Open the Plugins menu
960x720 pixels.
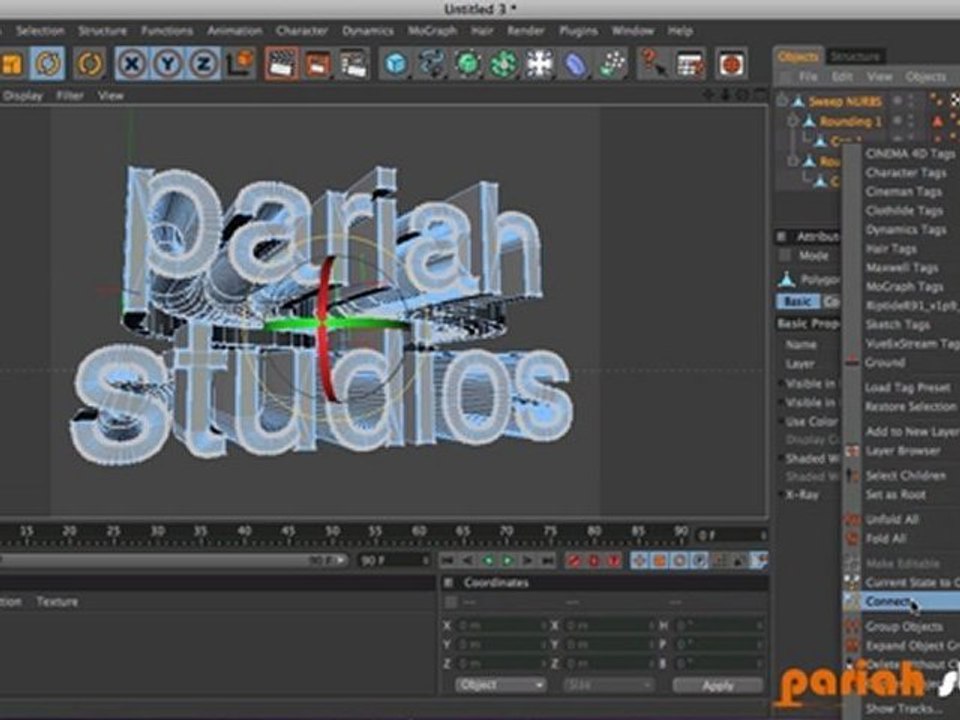click(578, 31)
